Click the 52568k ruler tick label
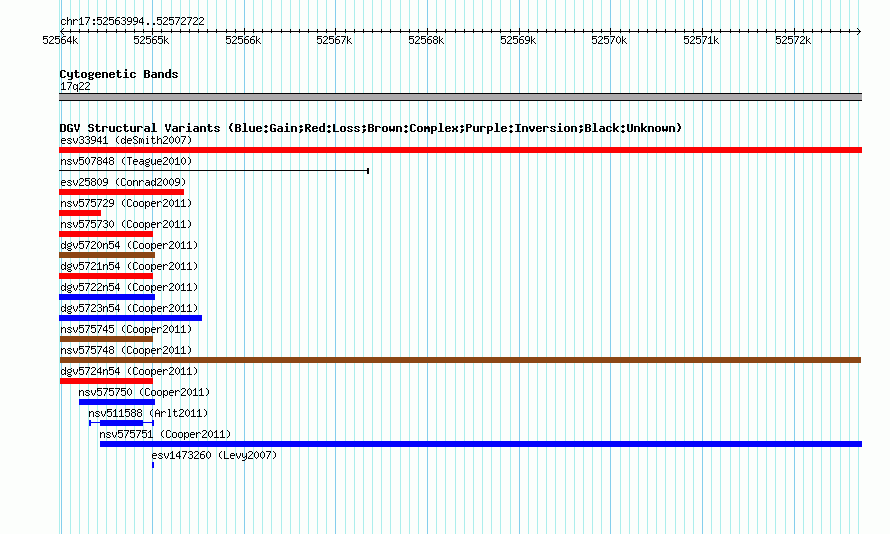Screen dimensions: 890x534 [426, 40]
